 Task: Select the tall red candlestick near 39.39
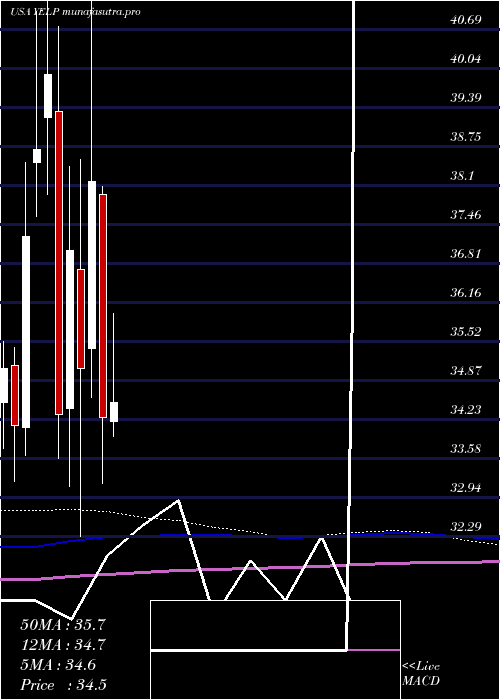(x=59, y=262)
